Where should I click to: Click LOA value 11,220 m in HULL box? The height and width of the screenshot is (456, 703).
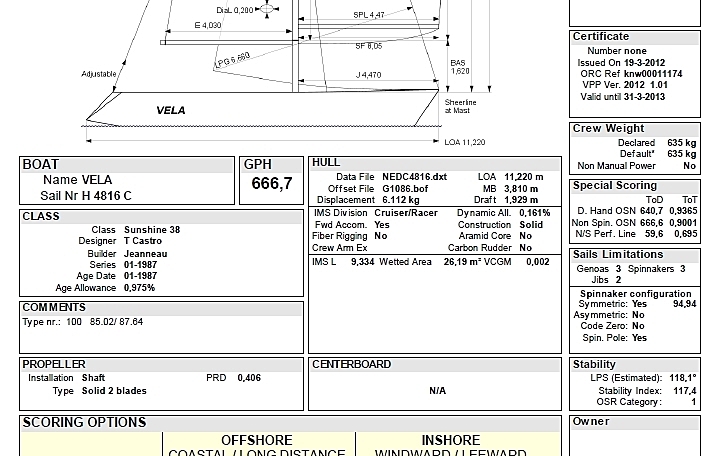(x=524, y=177)
